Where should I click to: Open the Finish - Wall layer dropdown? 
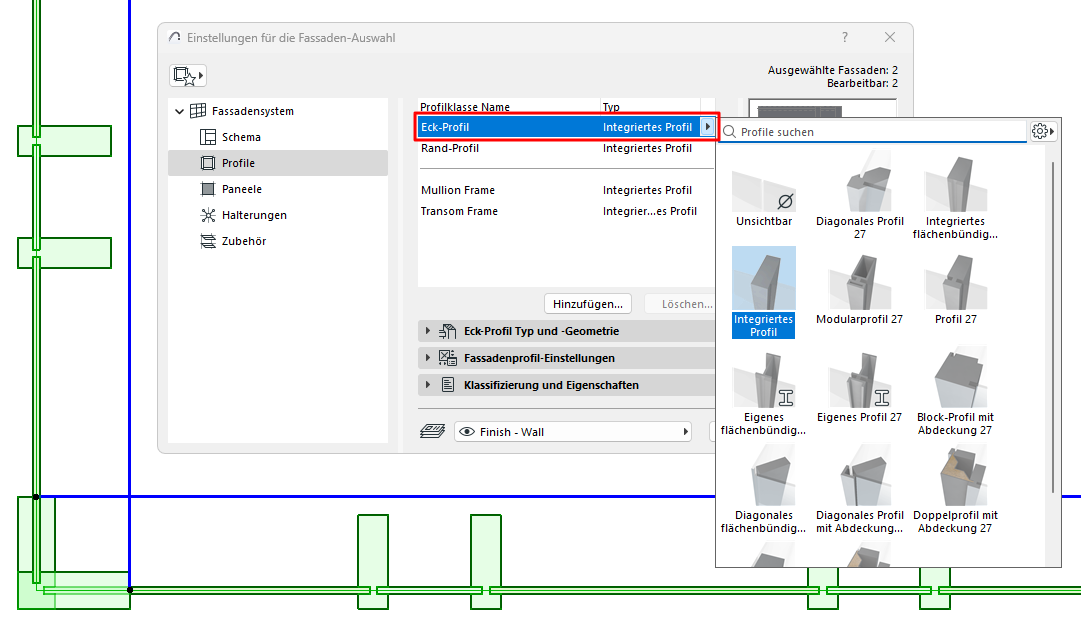573,432
